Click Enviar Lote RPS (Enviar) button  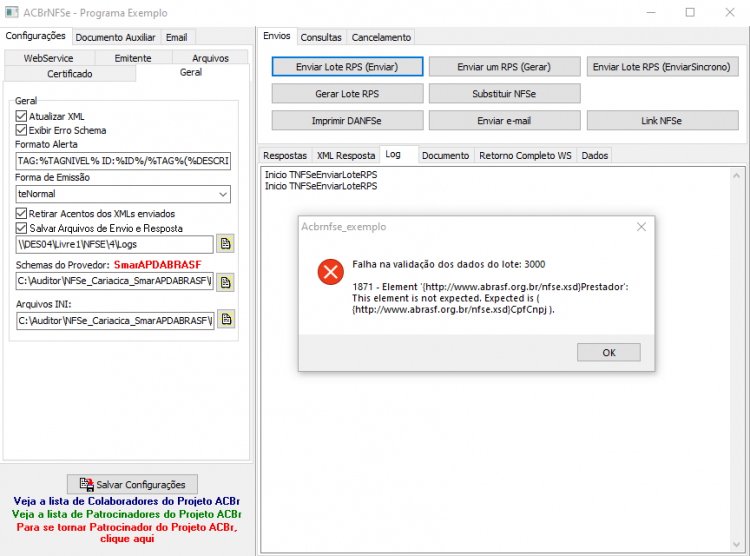(347, 67)
